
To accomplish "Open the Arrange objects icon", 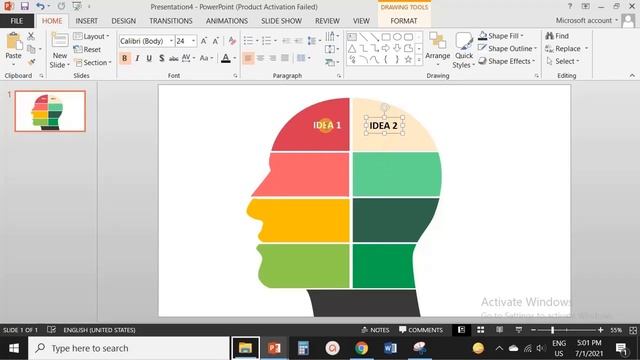I will [x=437, y=41].
